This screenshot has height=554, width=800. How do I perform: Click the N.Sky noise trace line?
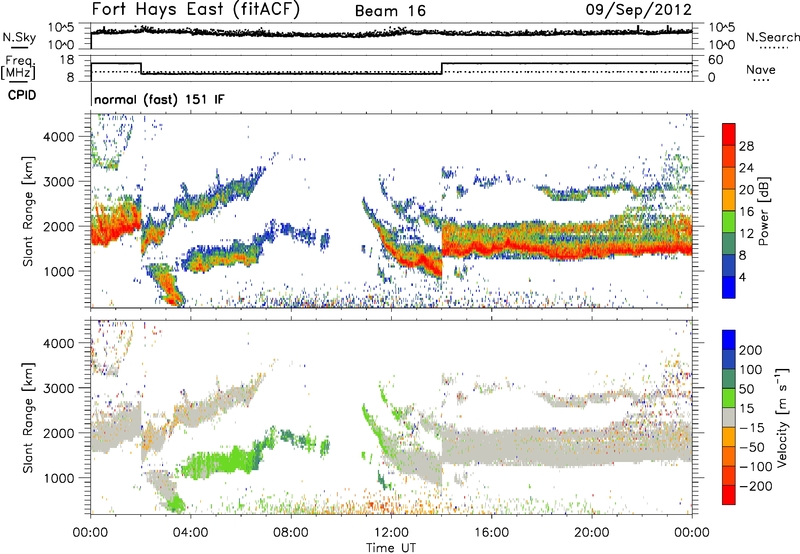[x=391, y=33]
